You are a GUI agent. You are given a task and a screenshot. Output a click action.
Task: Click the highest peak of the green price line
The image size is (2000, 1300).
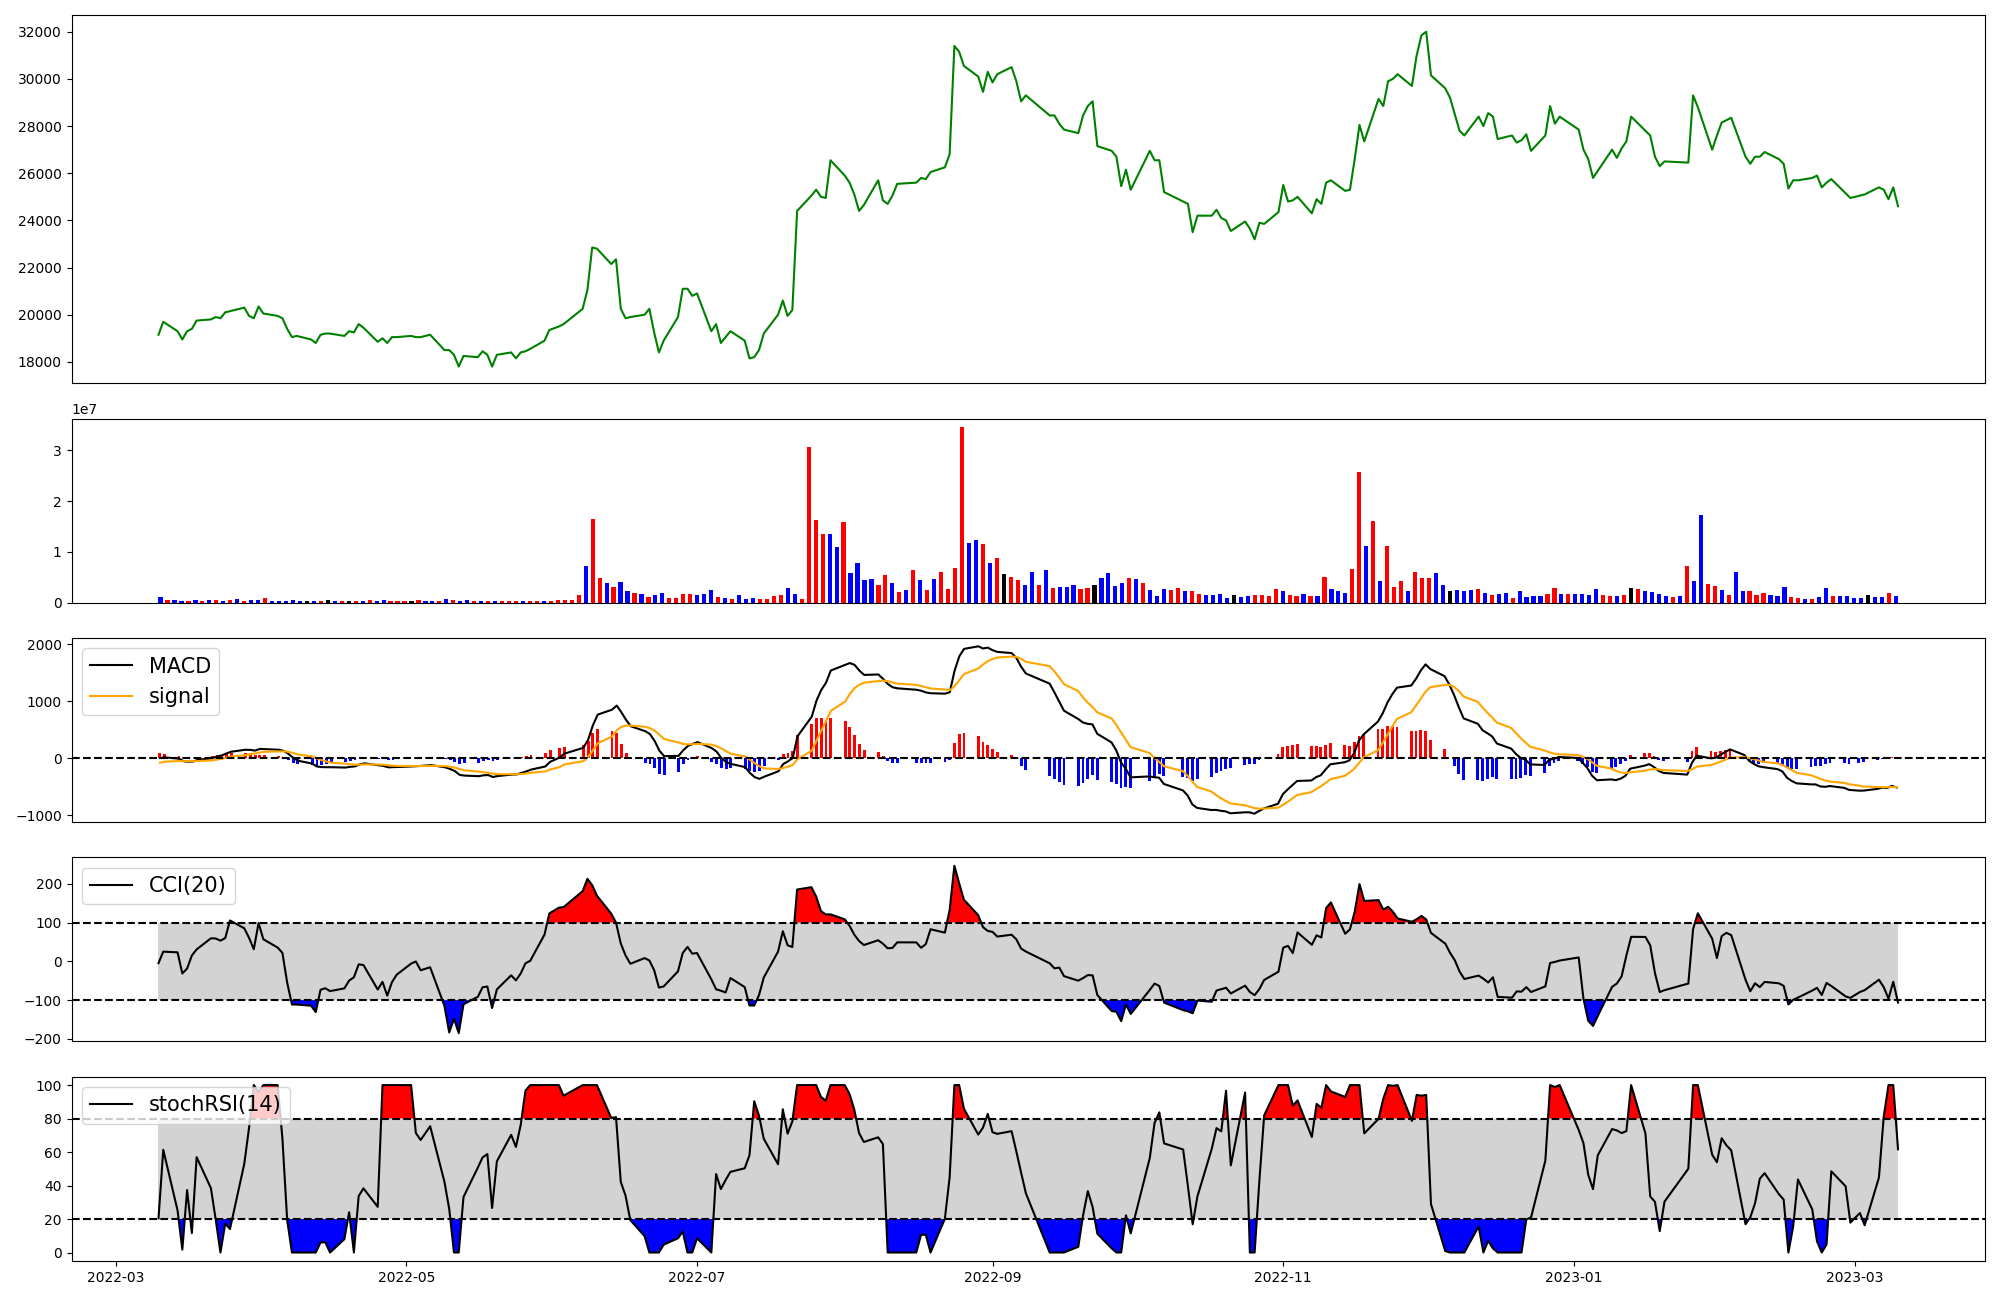coord(1426,32)
